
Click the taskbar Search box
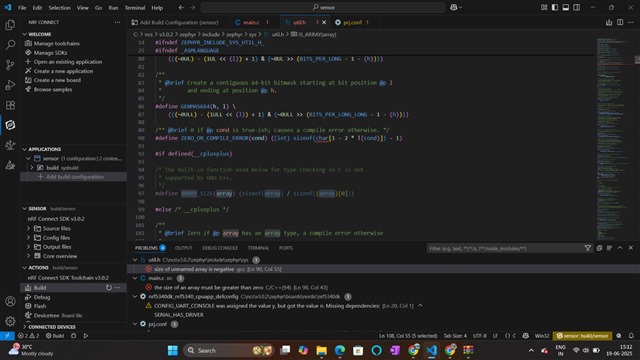click(229, 350)
